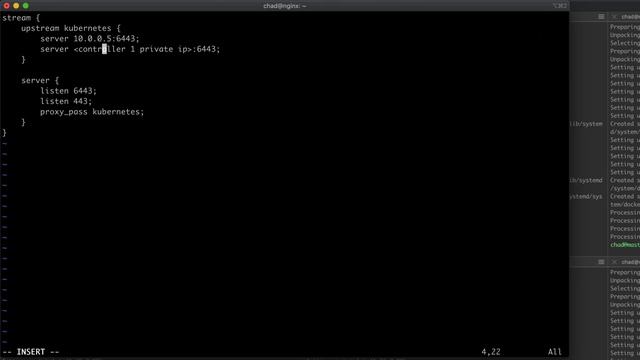Close the upper background pane via X icon
Screen dimensions: 640x360
[614, 17]
